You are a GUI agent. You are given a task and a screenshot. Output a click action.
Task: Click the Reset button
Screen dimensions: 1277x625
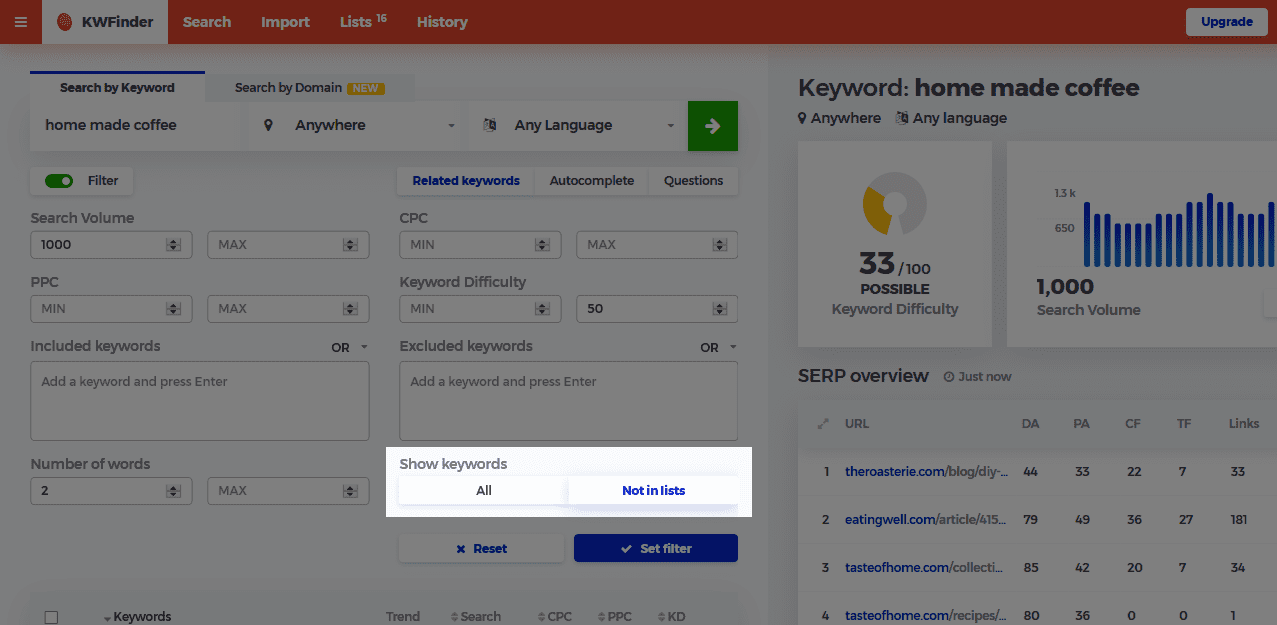[481, 548]
